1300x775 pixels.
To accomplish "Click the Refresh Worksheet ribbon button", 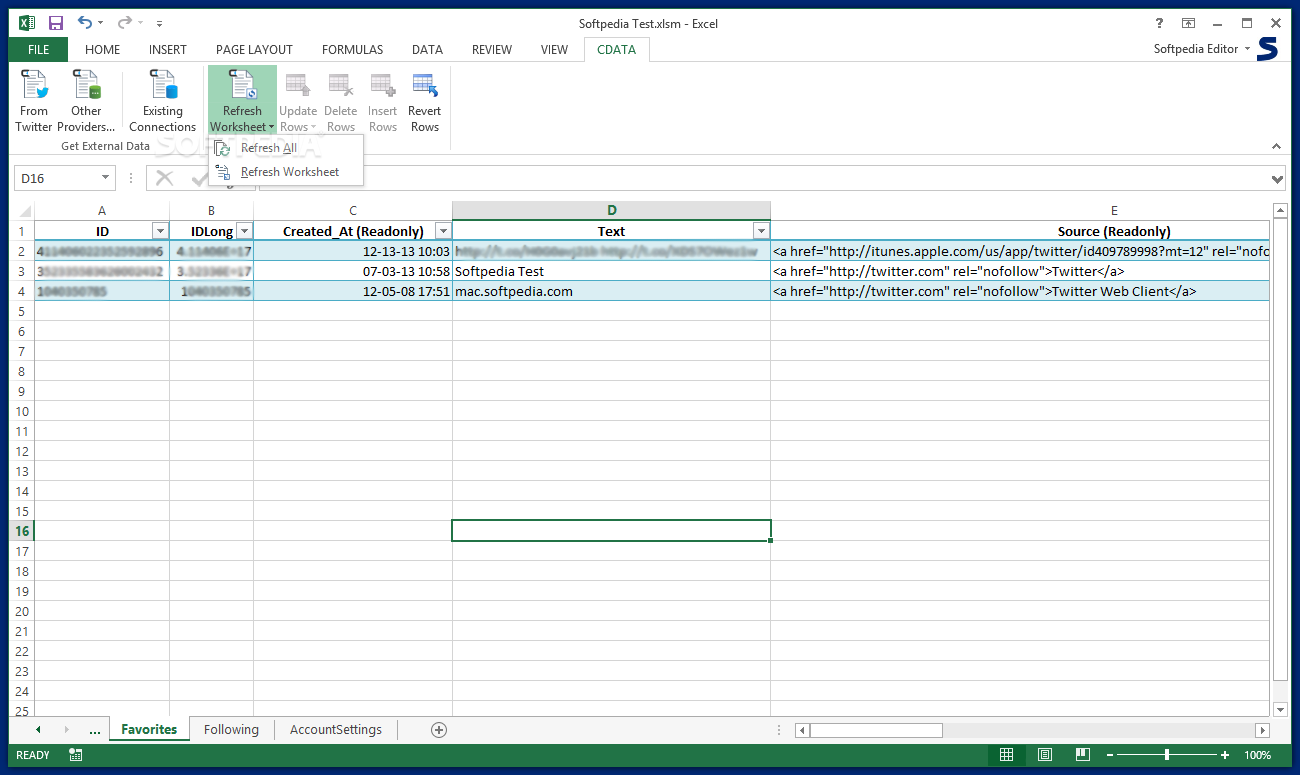I will 242,101.
